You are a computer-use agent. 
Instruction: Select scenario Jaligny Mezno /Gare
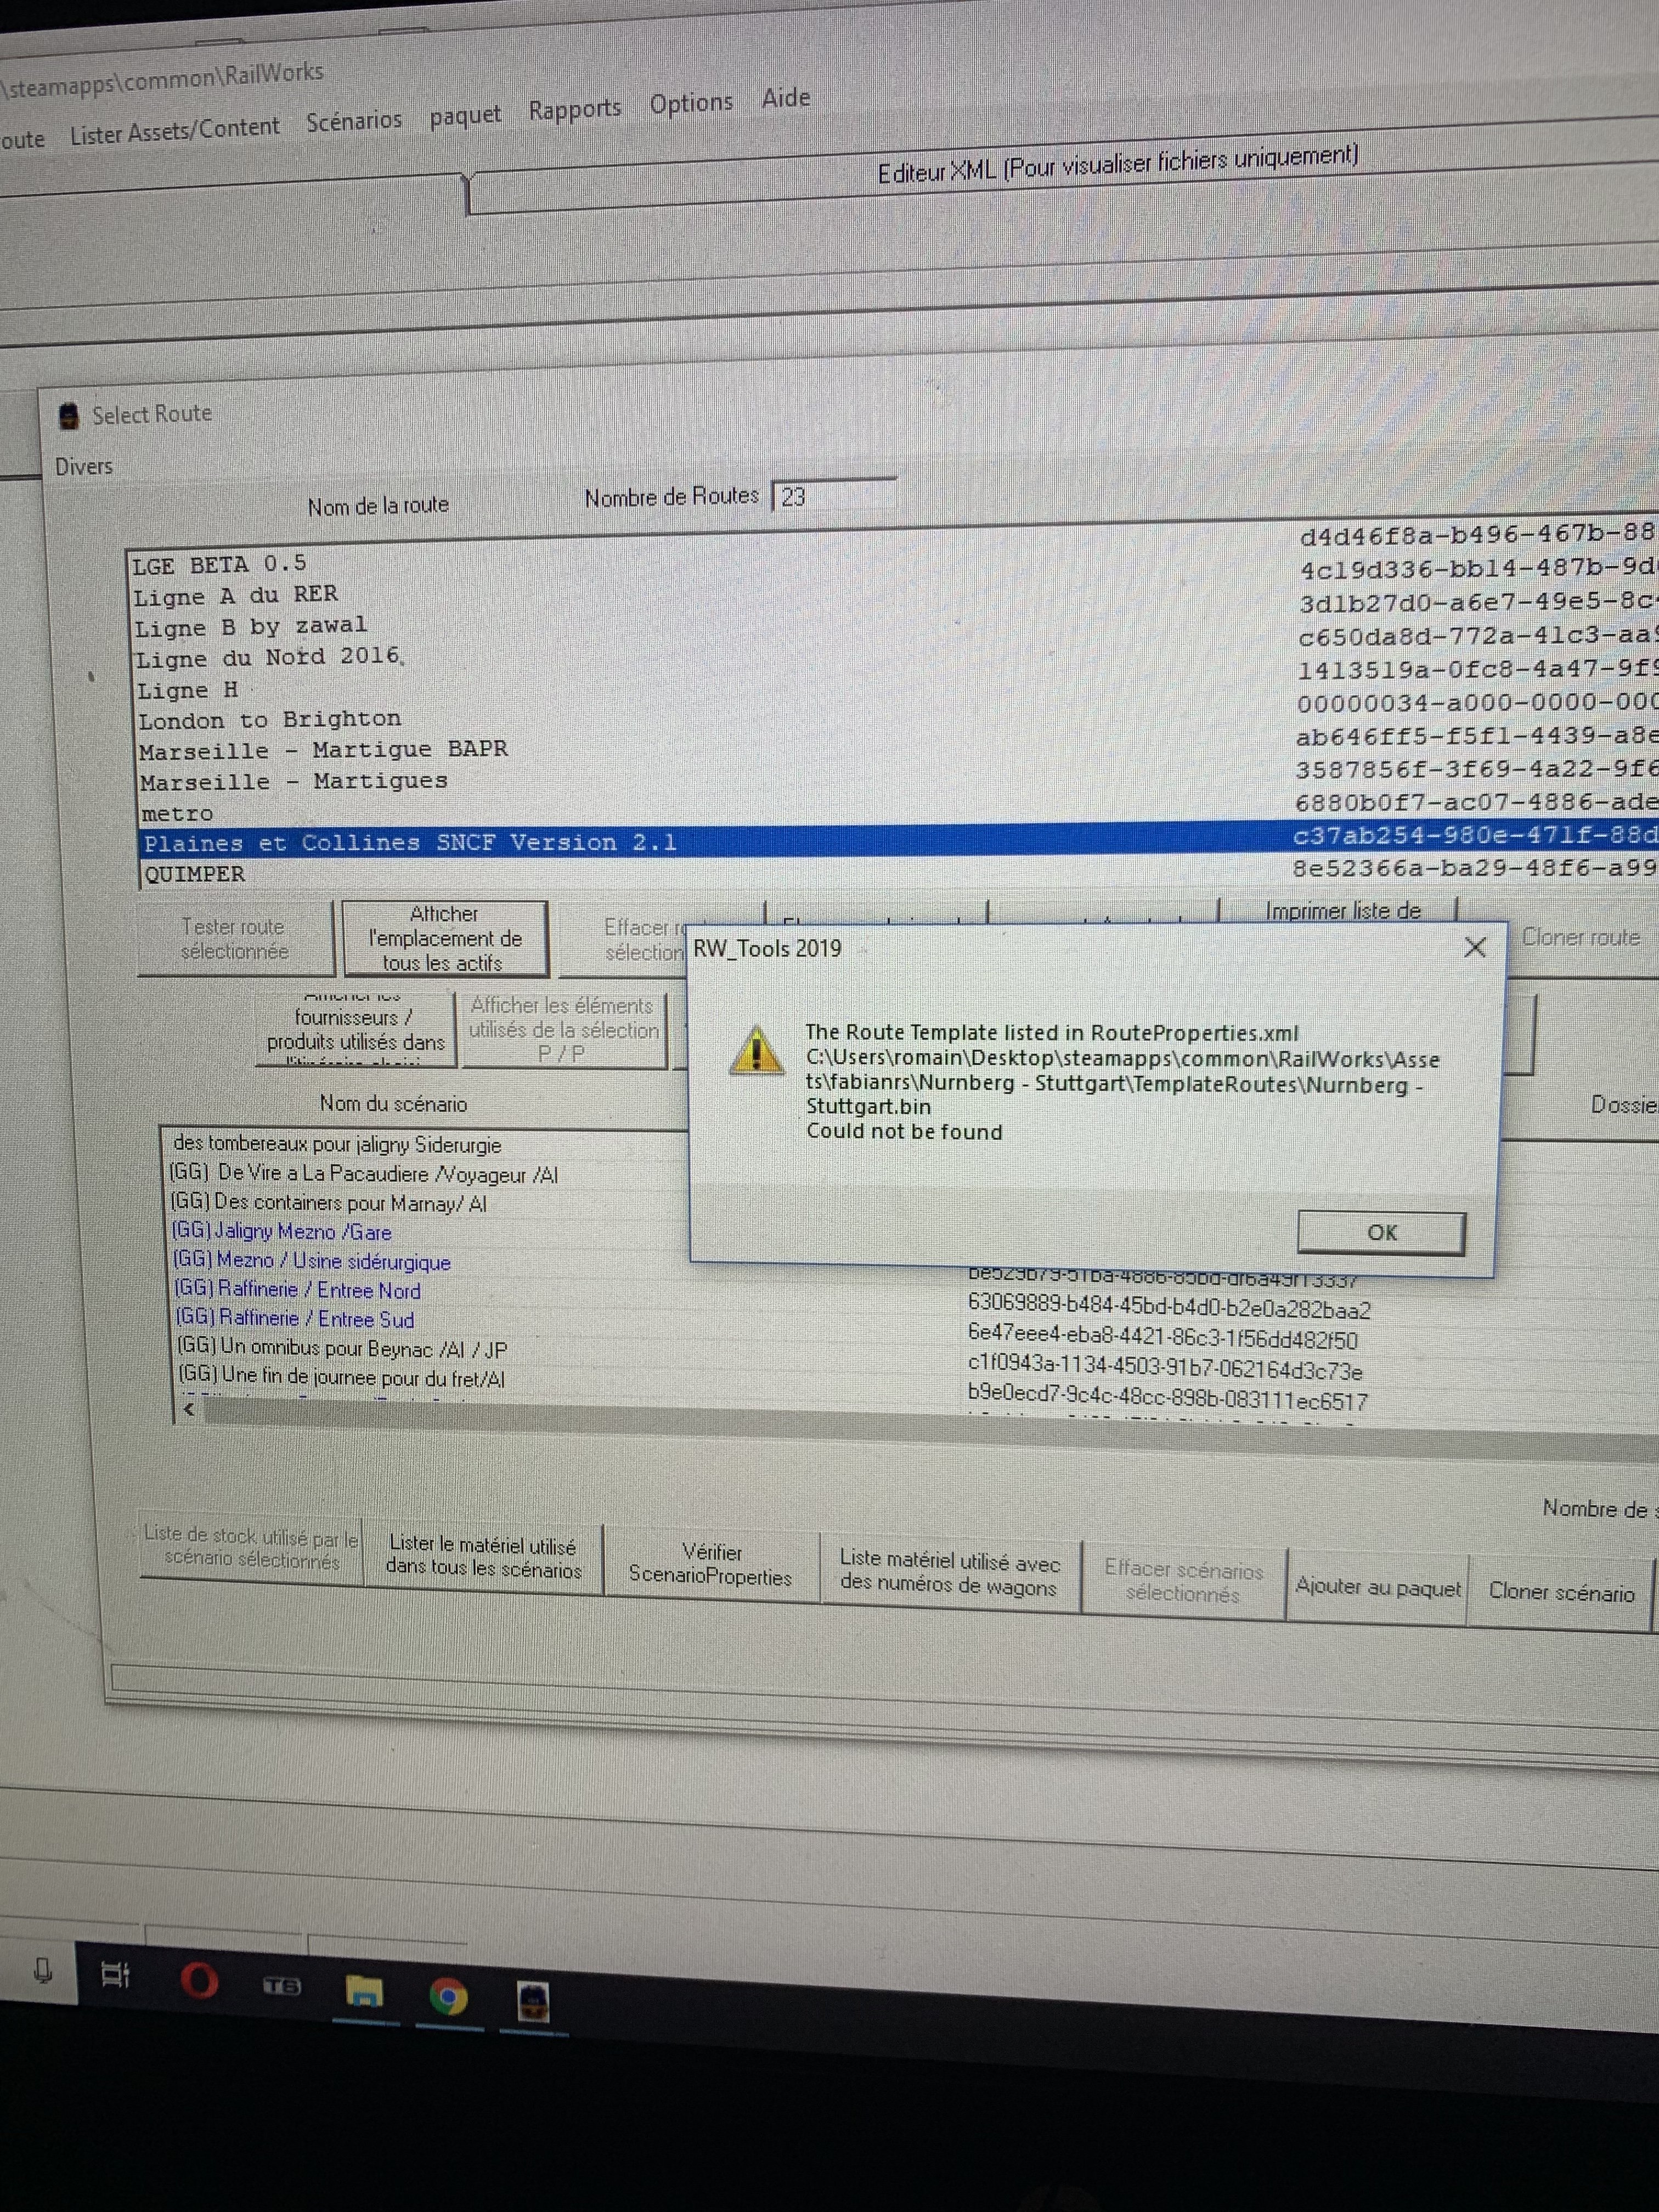pyautogui.click(x=282, y=1232)
